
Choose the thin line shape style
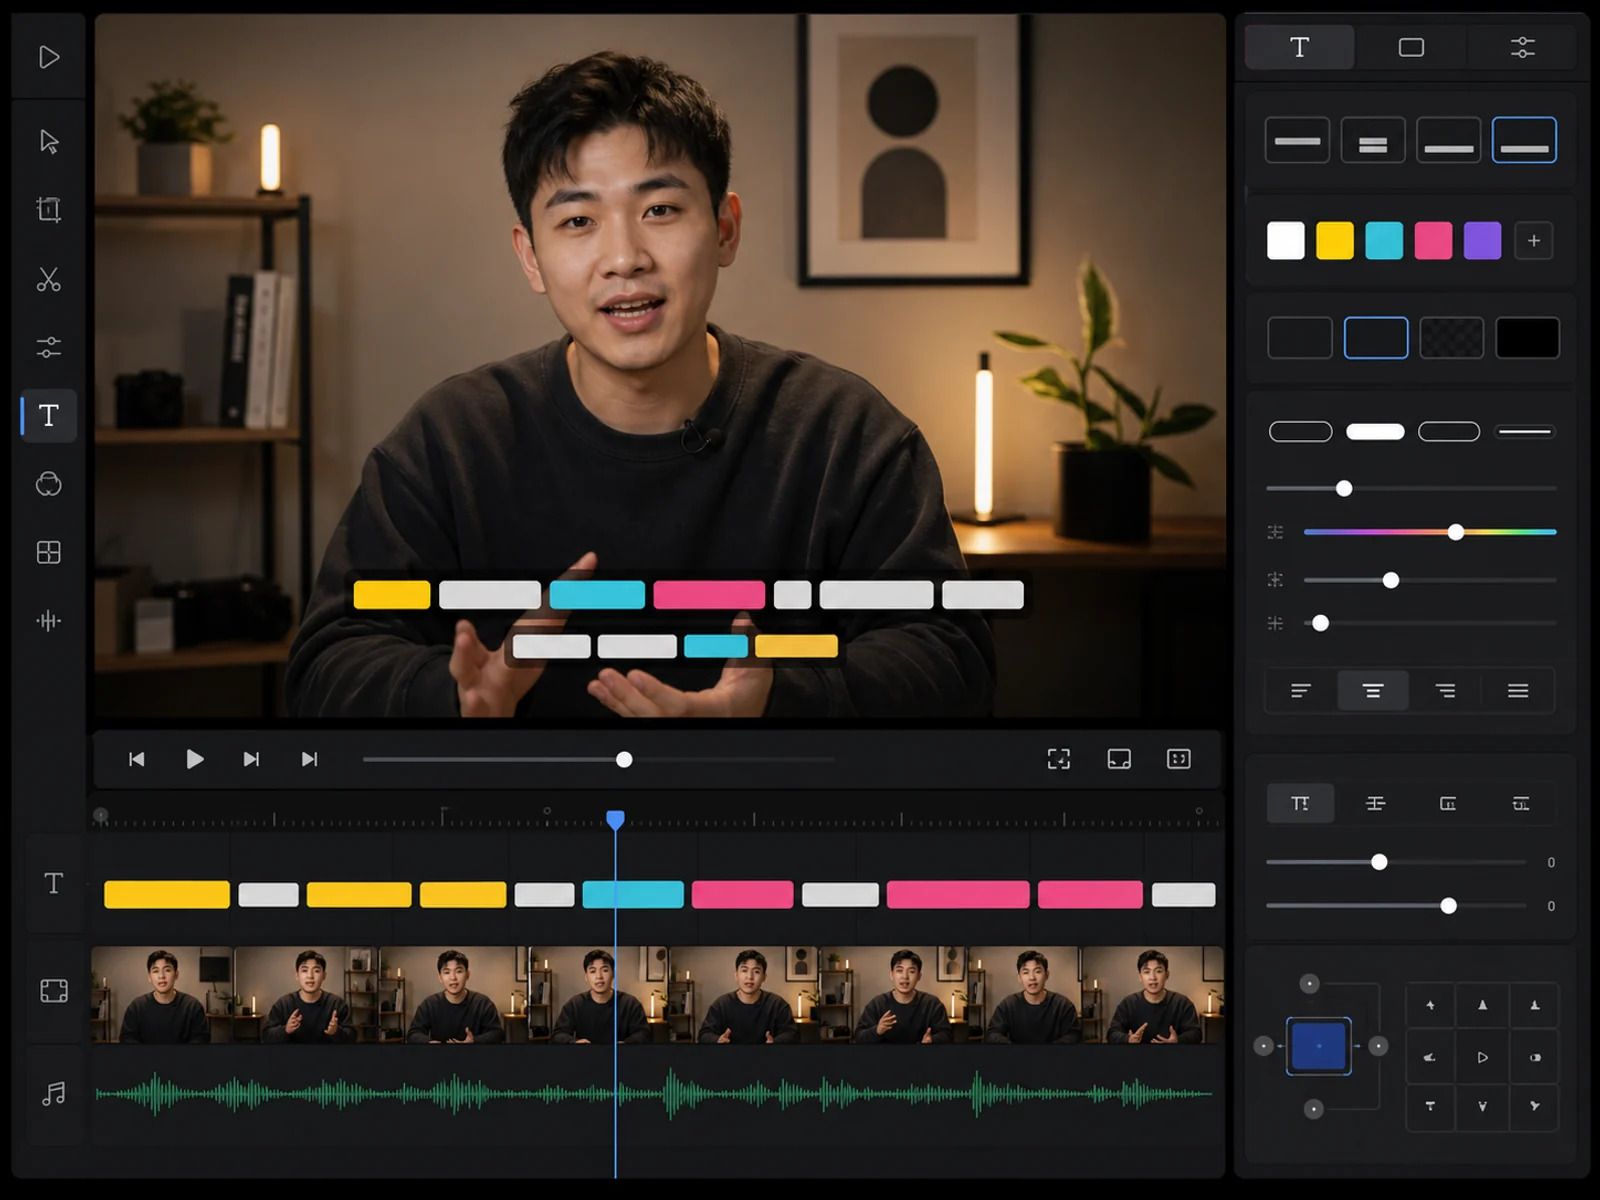click(1525, 432)
